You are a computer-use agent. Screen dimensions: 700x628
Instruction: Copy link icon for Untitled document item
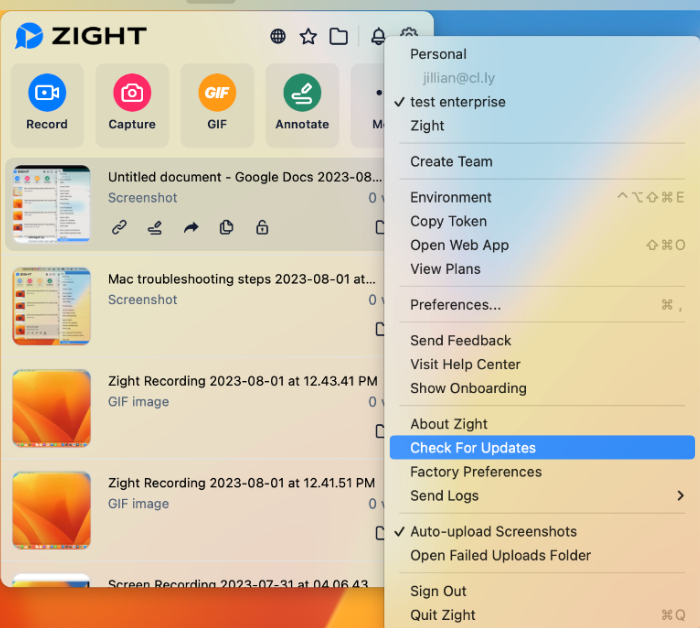pyautogui.click(x=119, y=228)
